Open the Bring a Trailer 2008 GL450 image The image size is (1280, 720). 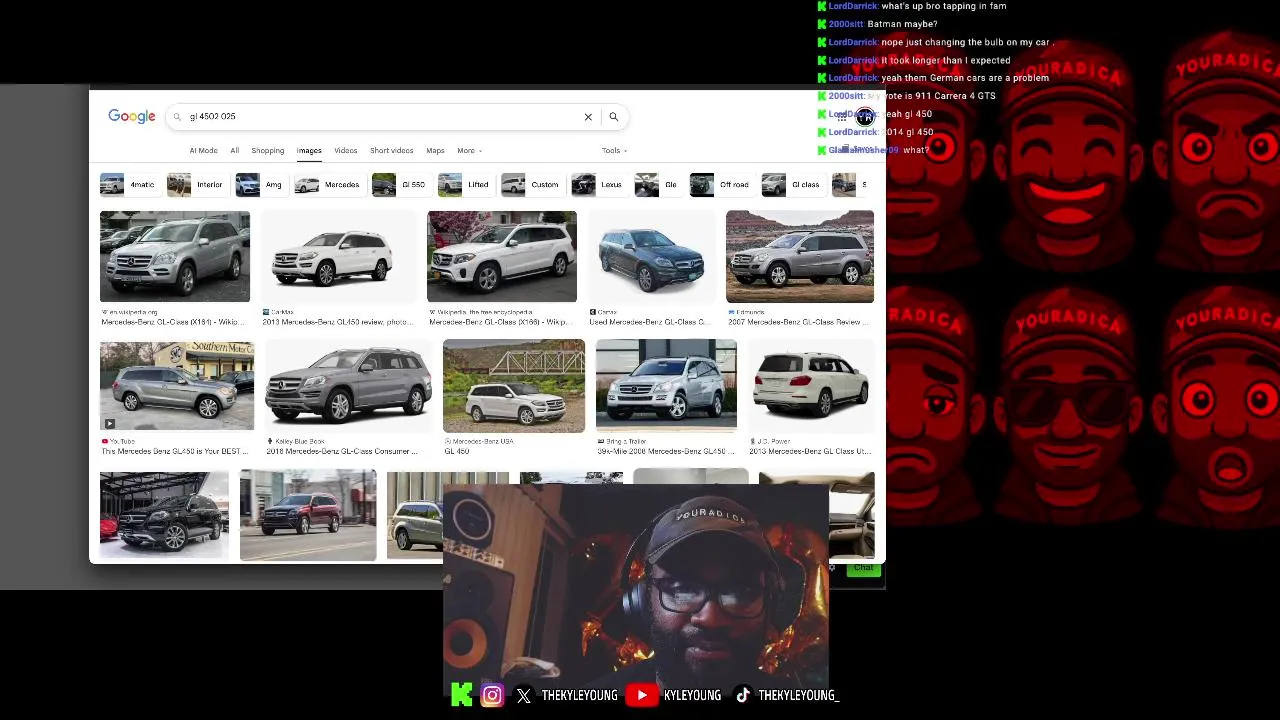666,386
